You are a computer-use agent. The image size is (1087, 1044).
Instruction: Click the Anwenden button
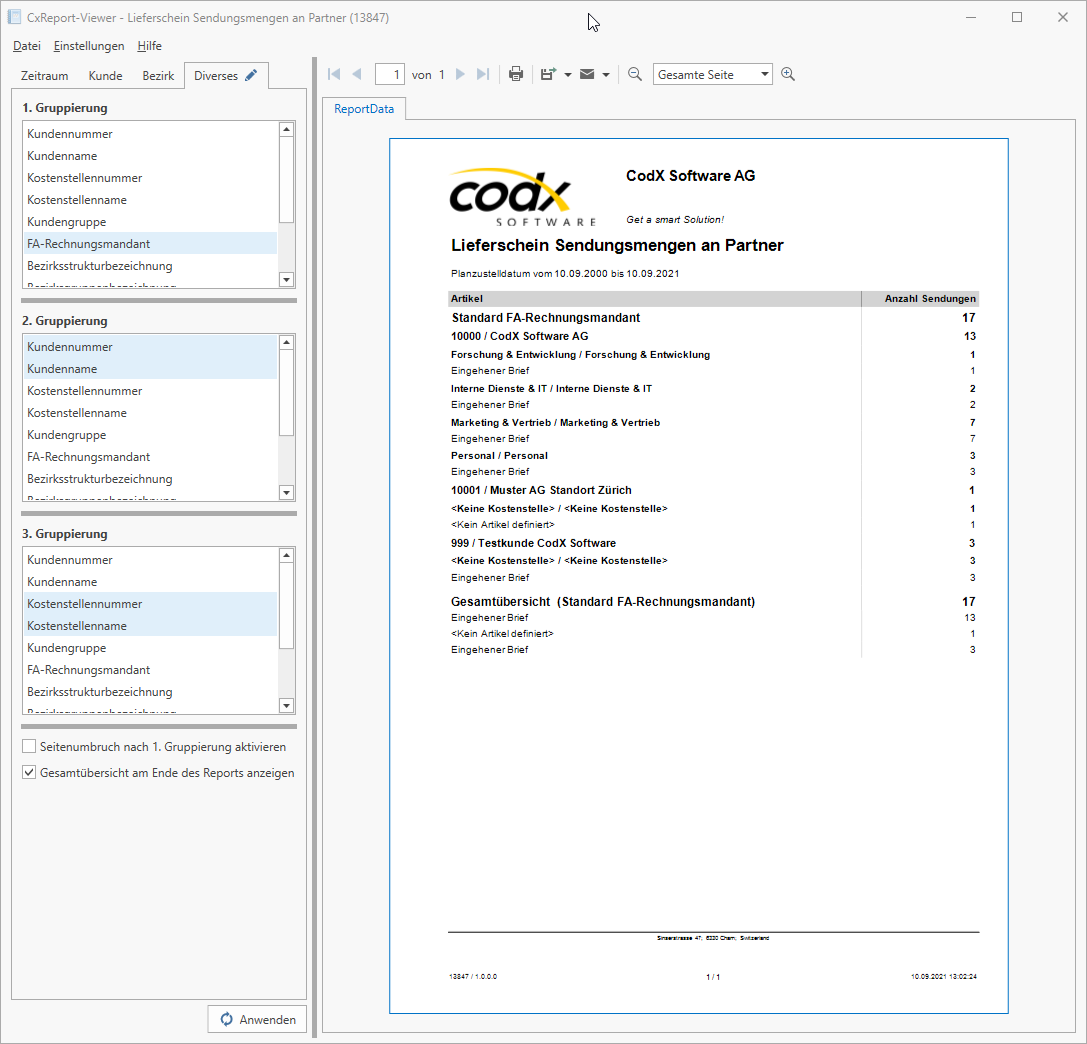257,1019
